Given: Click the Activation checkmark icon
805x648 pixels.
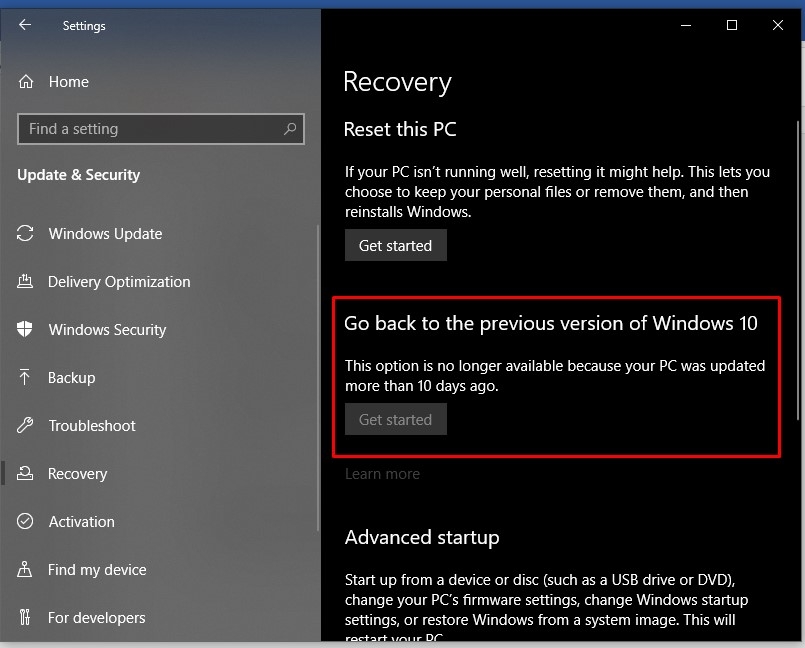Looking at the screenshot, I should coord(27,521).
